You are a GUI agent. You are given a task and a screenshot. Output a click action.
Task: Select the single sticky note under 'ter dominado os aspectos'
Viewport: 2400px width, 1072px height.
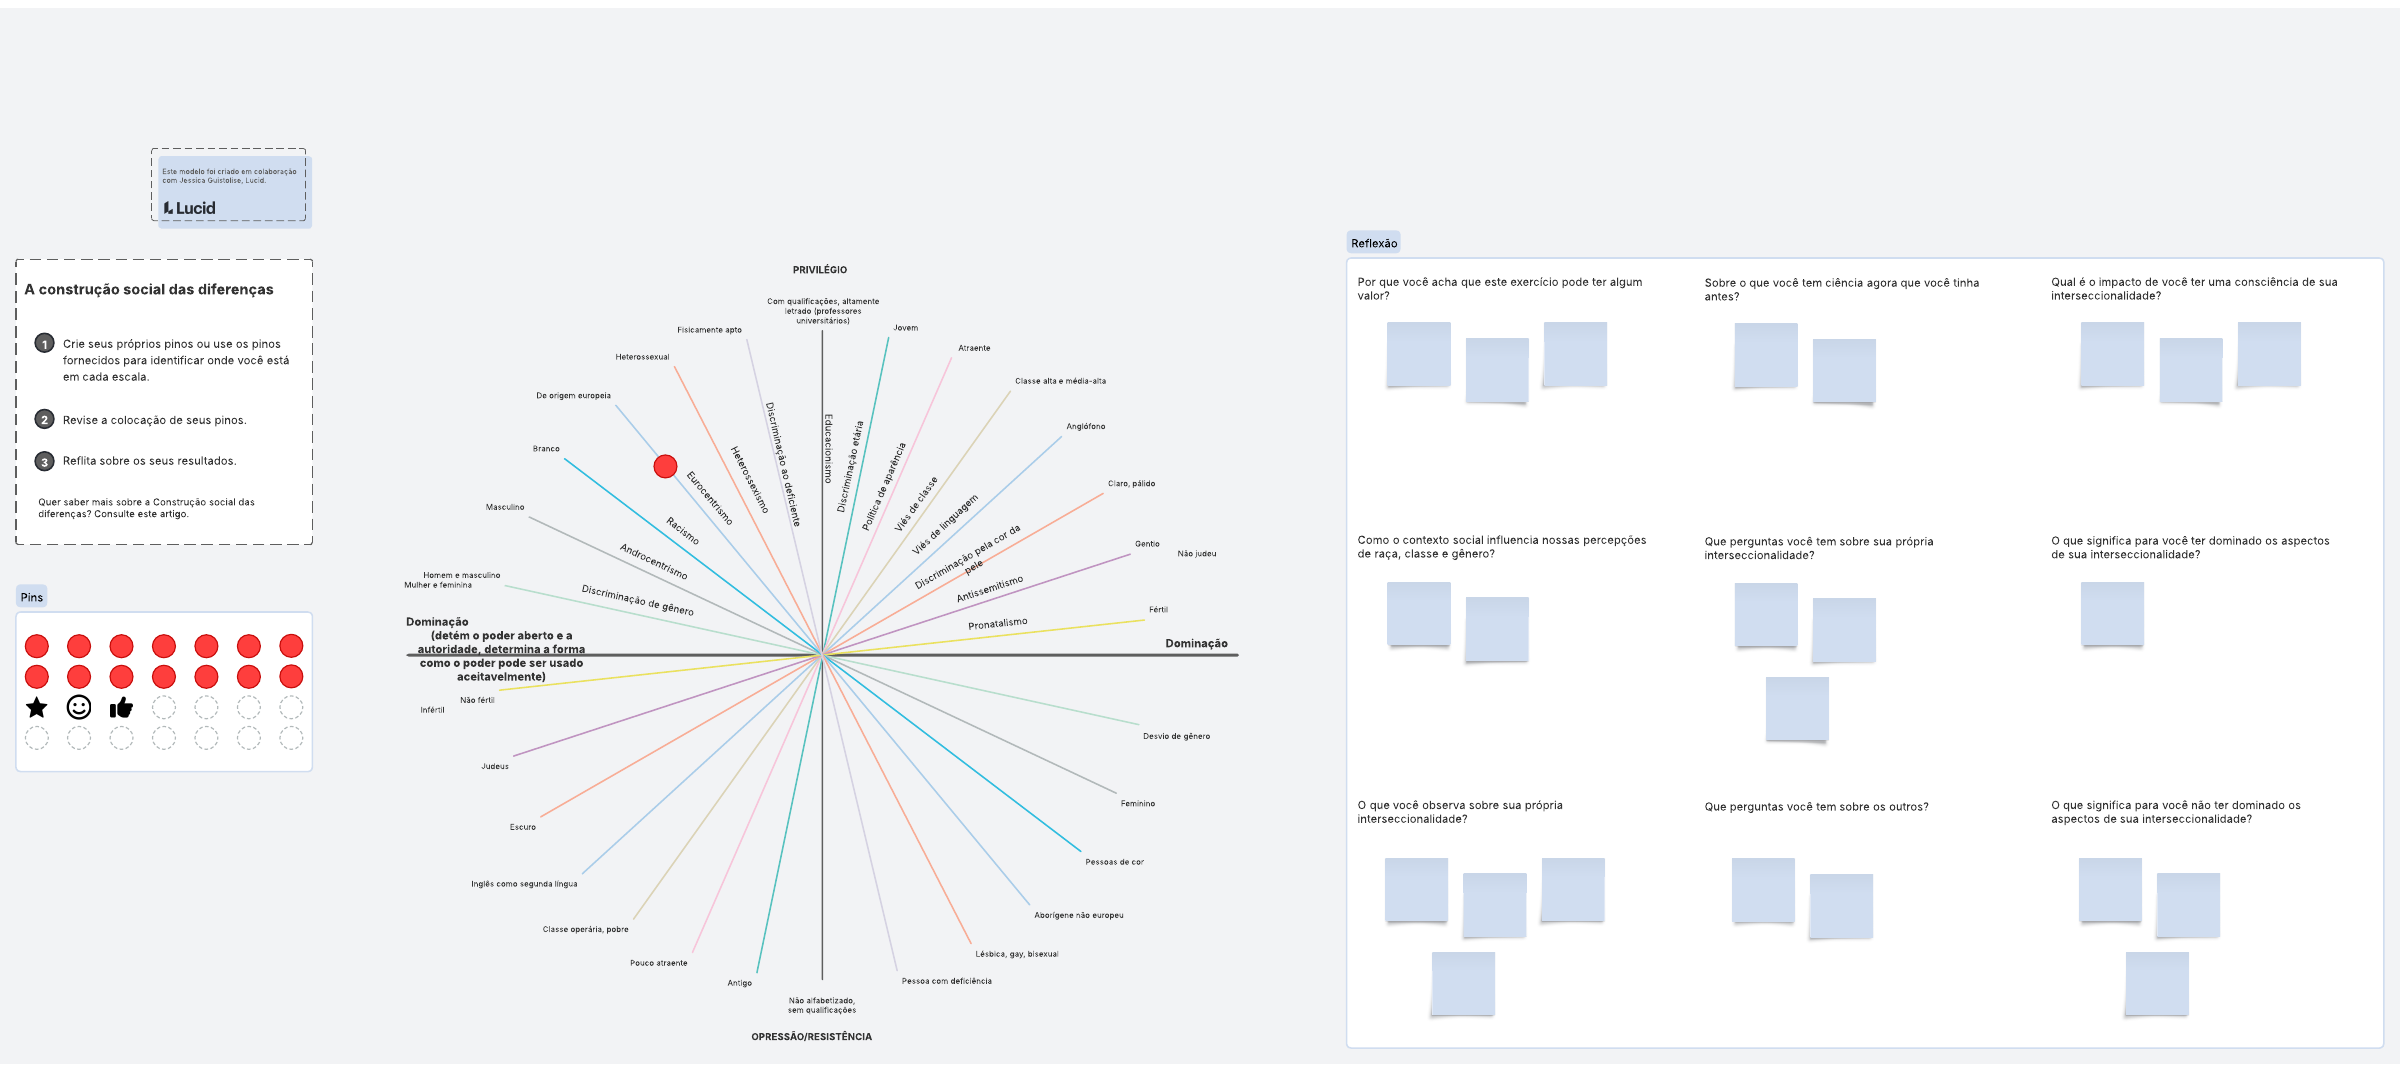(x=2112, y=614)
